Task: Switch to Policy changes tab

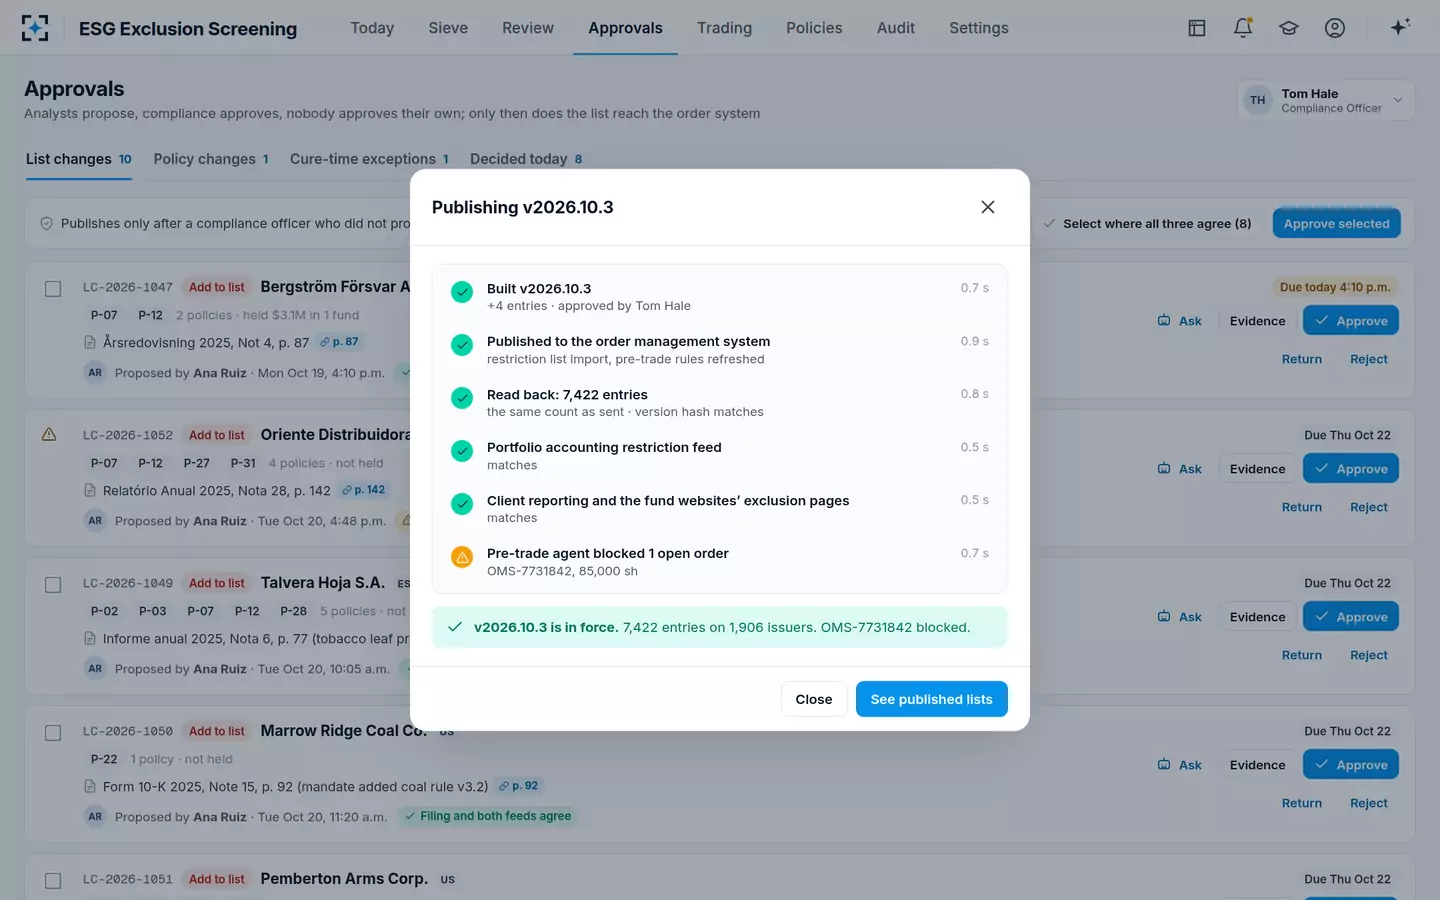Action: coord(211,159)
